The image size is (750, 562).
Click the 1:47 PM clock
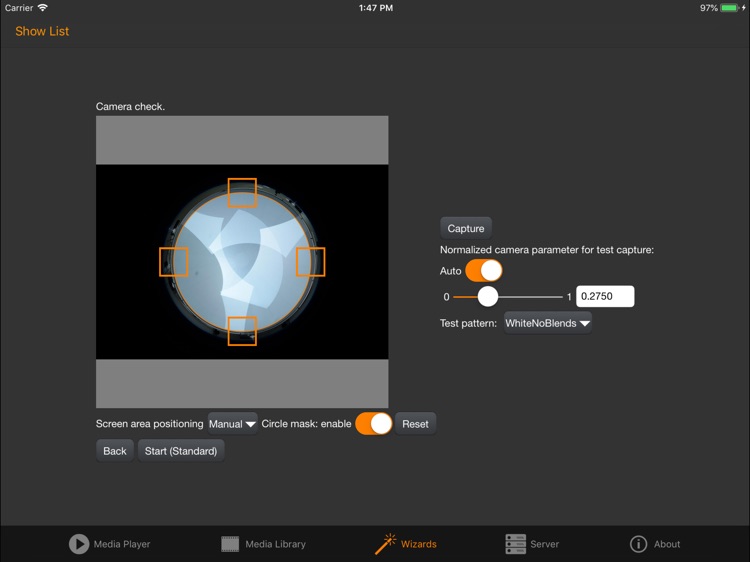click(x=376, y=8)
